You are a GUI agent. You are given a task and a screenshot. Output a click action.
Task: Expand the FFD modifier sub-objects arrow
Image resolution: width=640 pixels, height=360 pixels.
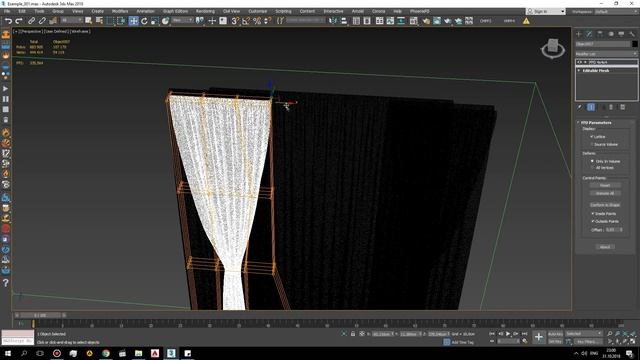click(x=585, y=62)
